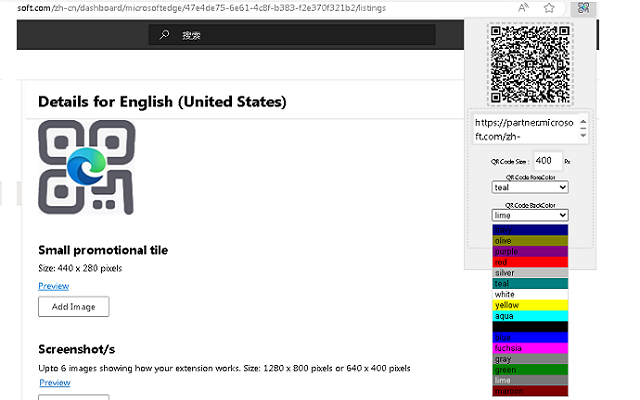Click the URL text area scroll up arrow
The height and width of the screenshot is (400, 640).
click(583, 122)
